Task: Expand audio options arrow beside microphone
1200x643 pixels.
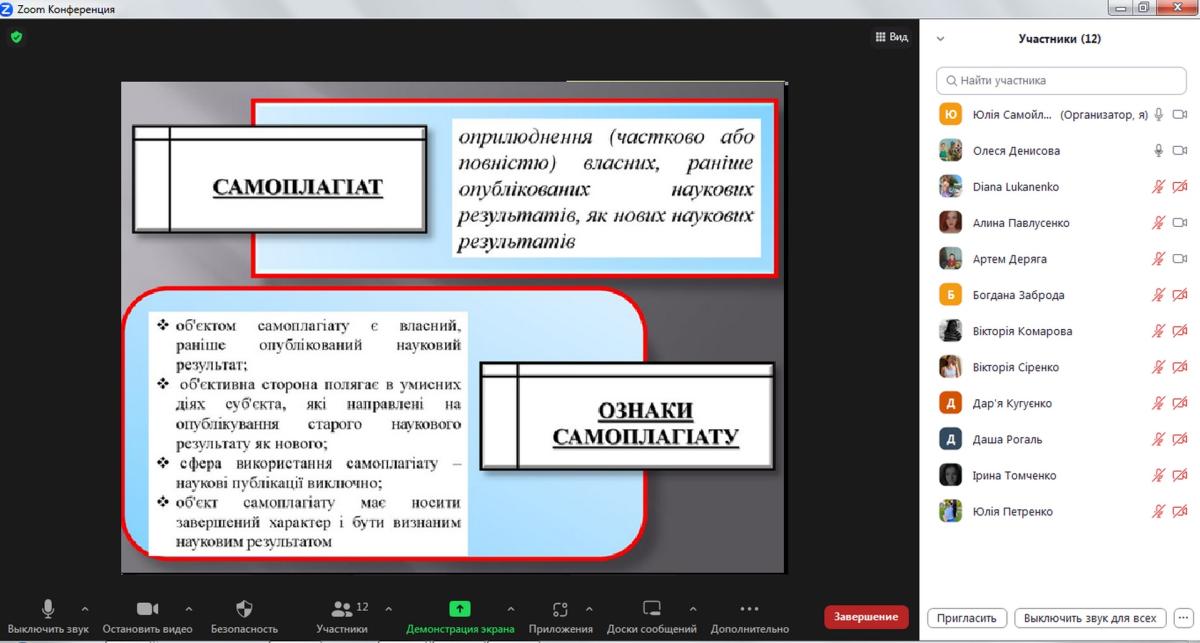Action: point(84,608)
